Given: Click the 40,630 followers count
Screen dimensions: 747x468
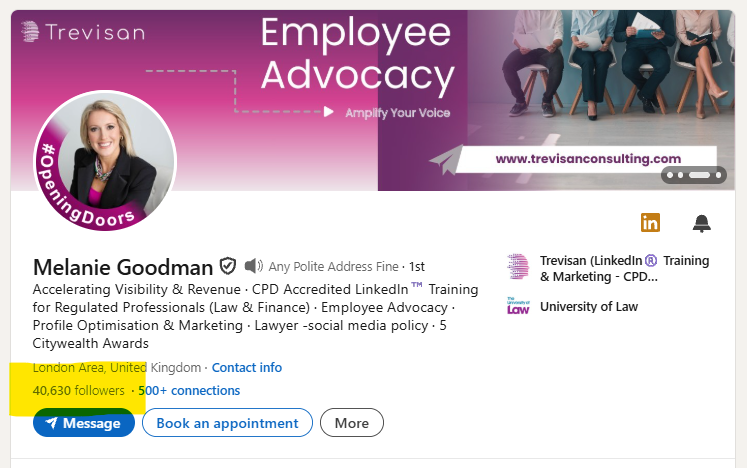Looking at the screenshot, I should coord(78,391).
